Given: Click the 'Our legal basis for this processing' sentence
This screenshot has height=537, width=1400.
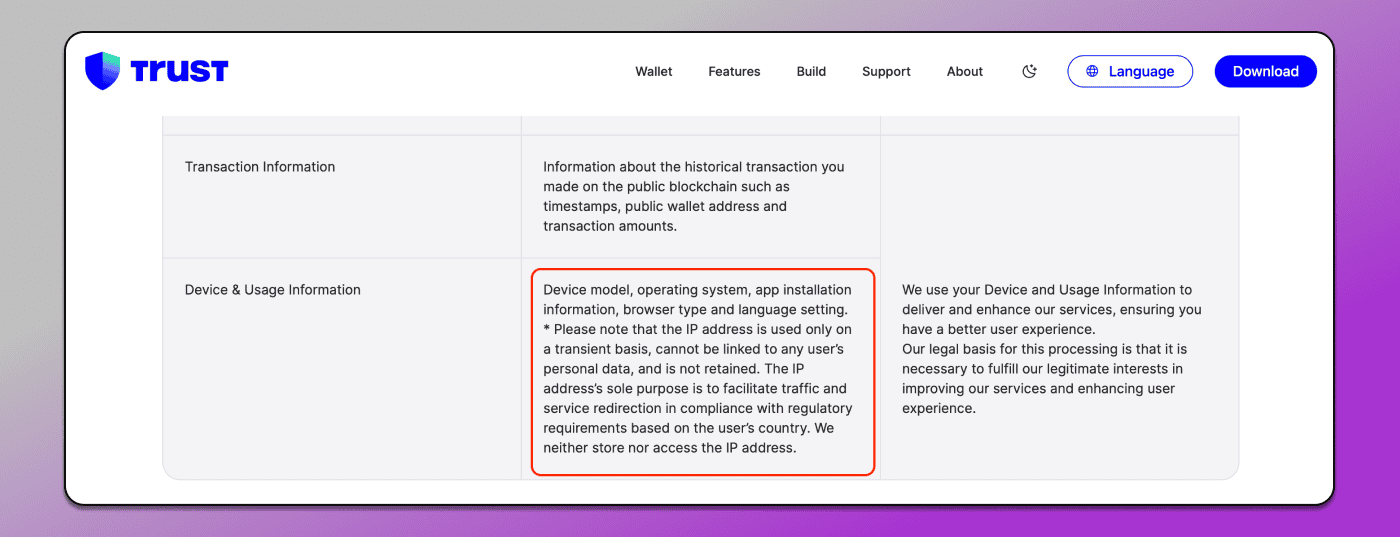Looking at the screenshot, I should pyautogui.click(x=1044, y=378).
